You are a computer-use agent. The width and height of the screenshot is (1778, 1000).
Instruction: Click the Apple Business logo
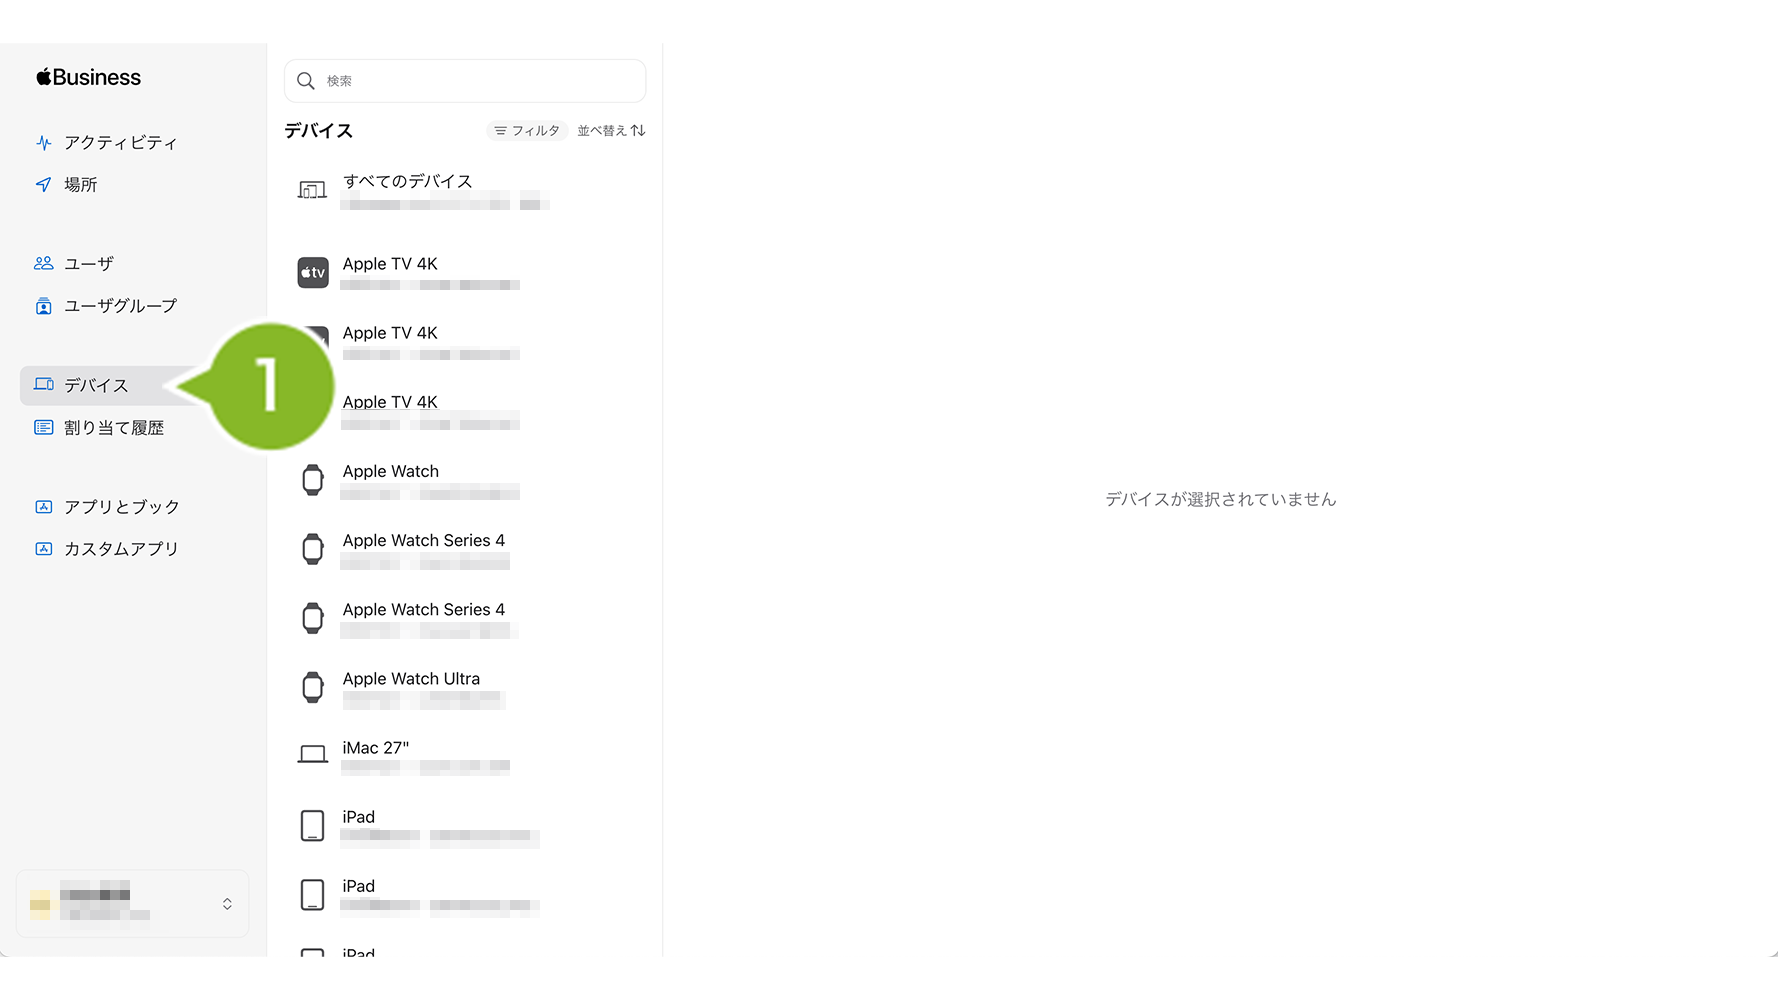pyautogui.click(x=88, y=77)
